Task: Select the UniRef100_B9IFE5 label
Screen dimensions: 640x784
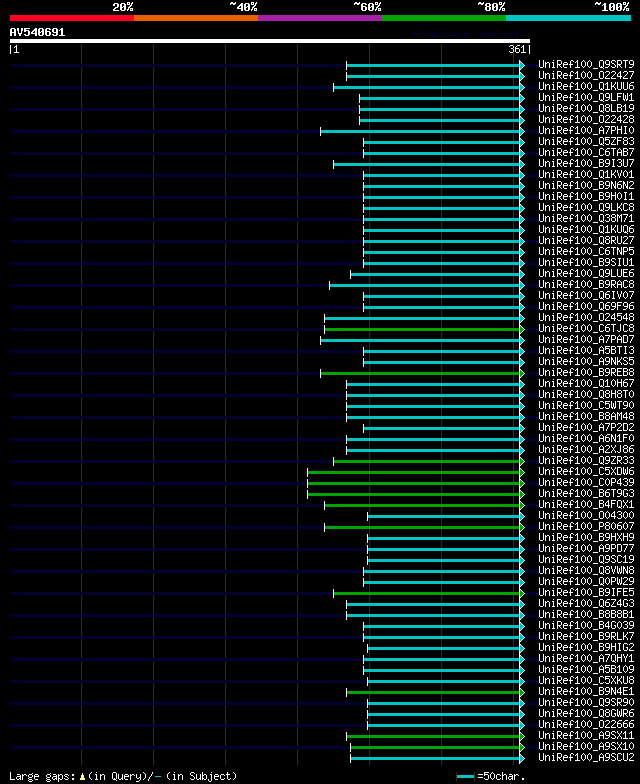Action: 586,592
